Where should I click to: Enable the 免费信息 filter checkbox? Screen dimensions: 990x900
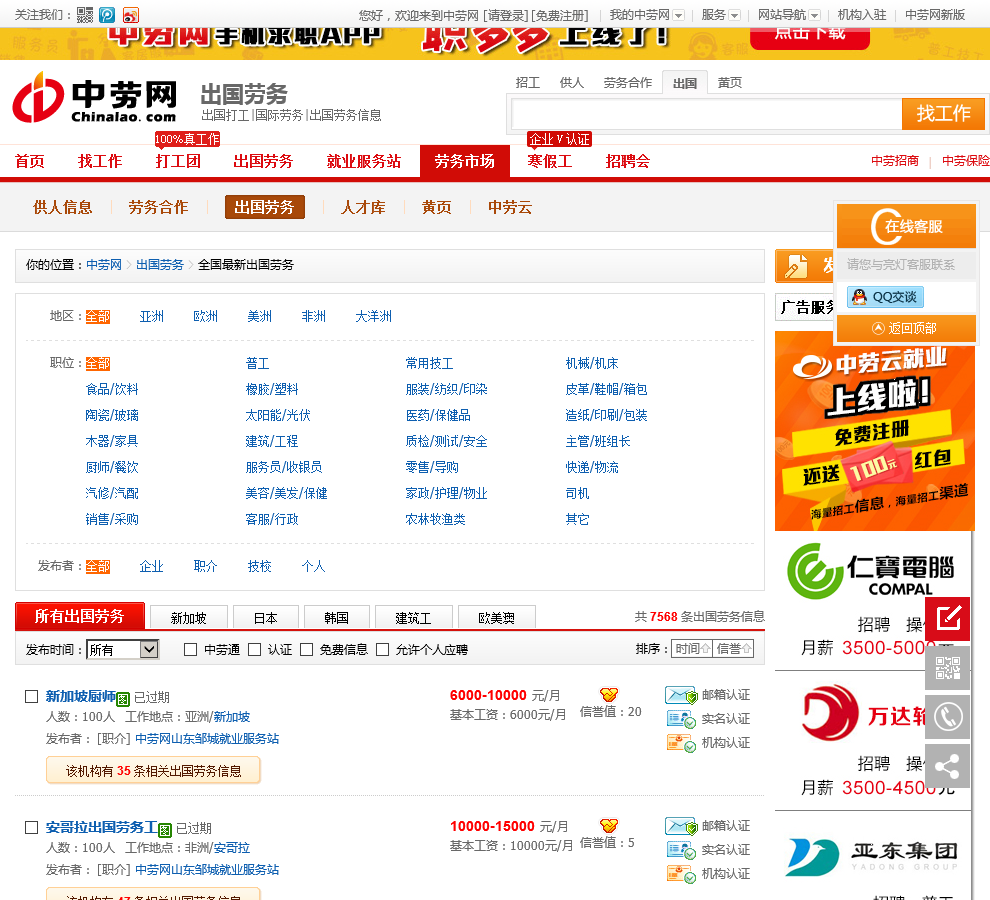(x=306, y=649)
